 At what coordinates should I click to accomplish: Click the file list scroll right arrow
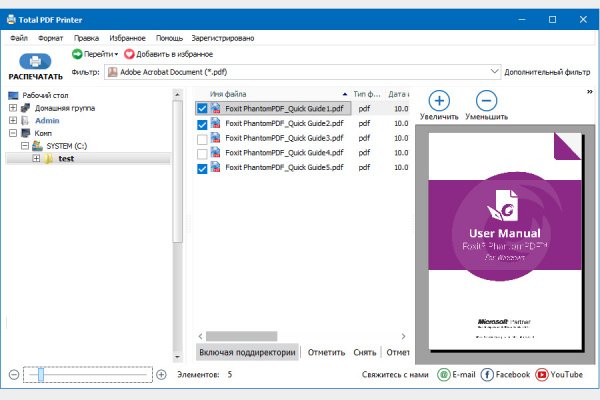tap(403, 336)
